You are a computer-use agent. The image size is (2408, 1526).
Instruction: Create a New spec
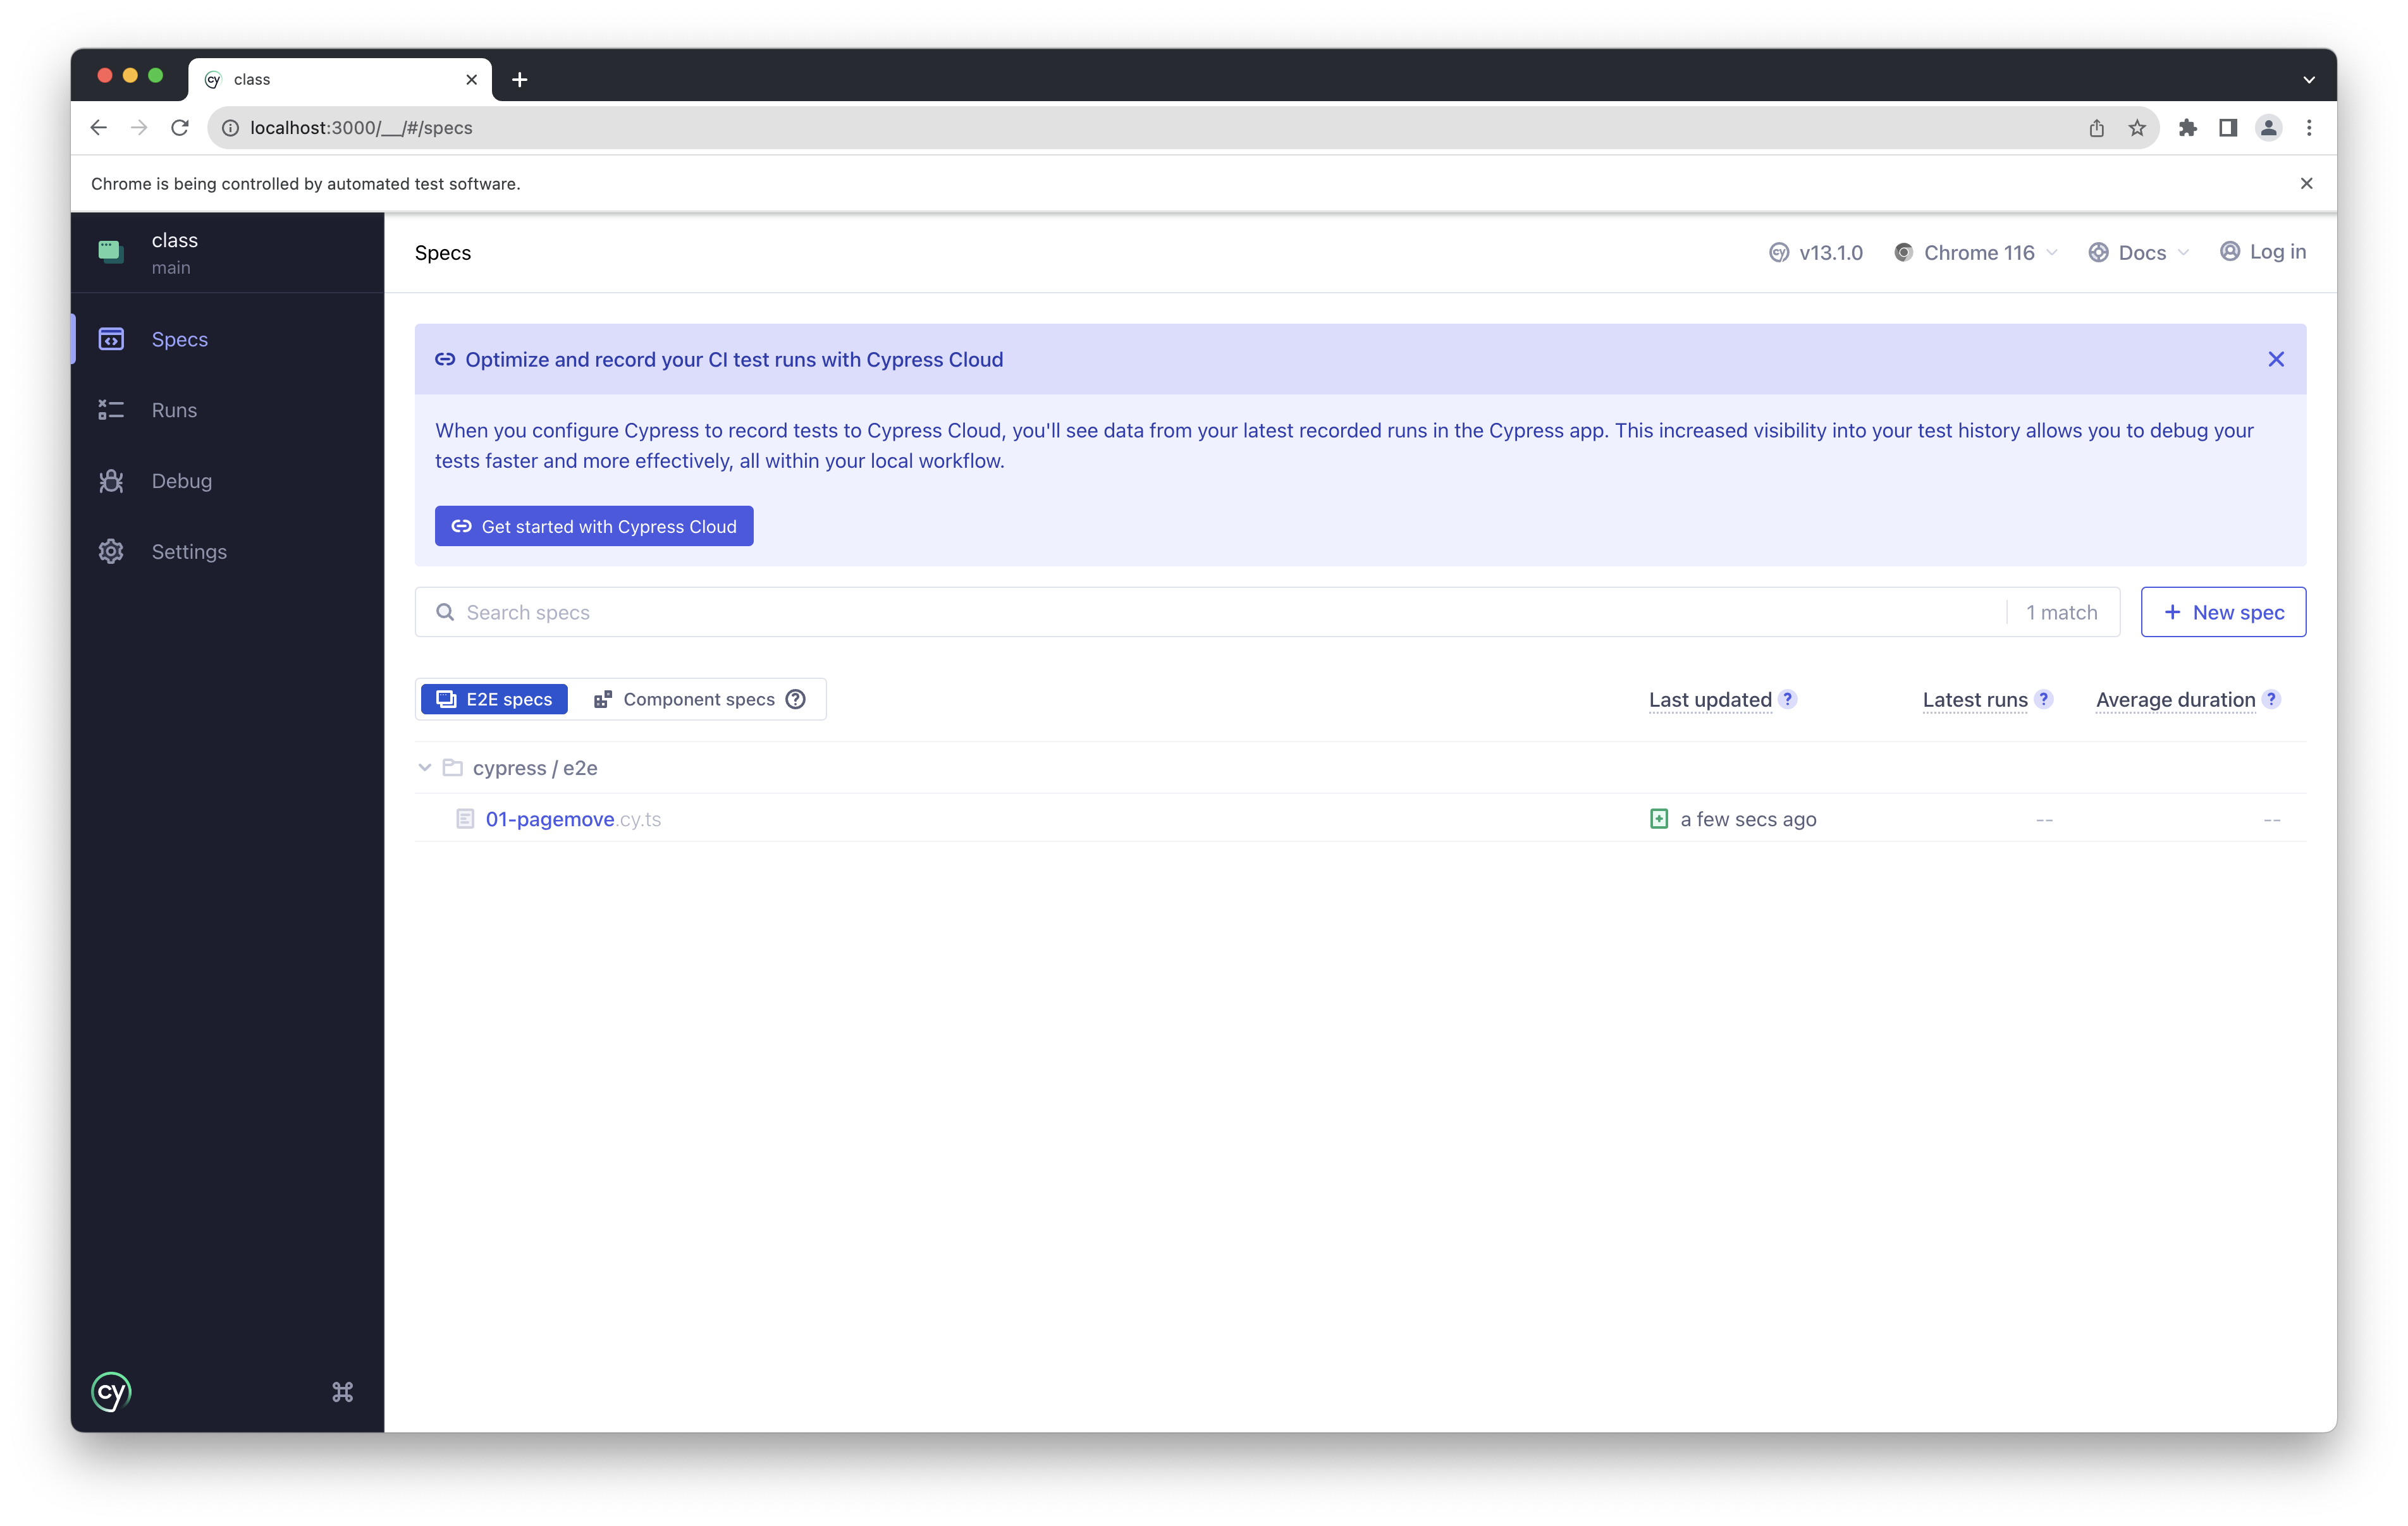coord(2223,612)
